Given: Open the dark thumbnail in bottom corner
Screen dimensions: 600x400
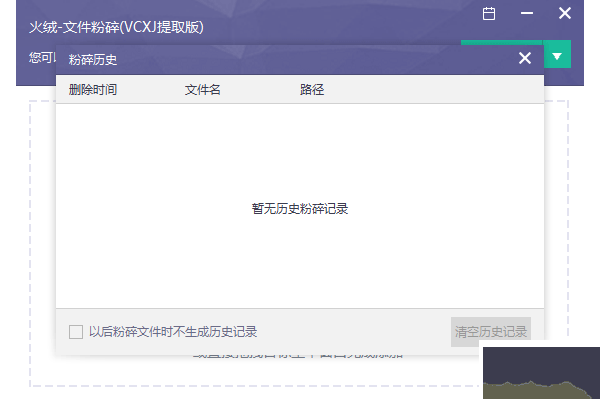Looking at the screenshot, I should pyautogui.click(x=540, y=370).
